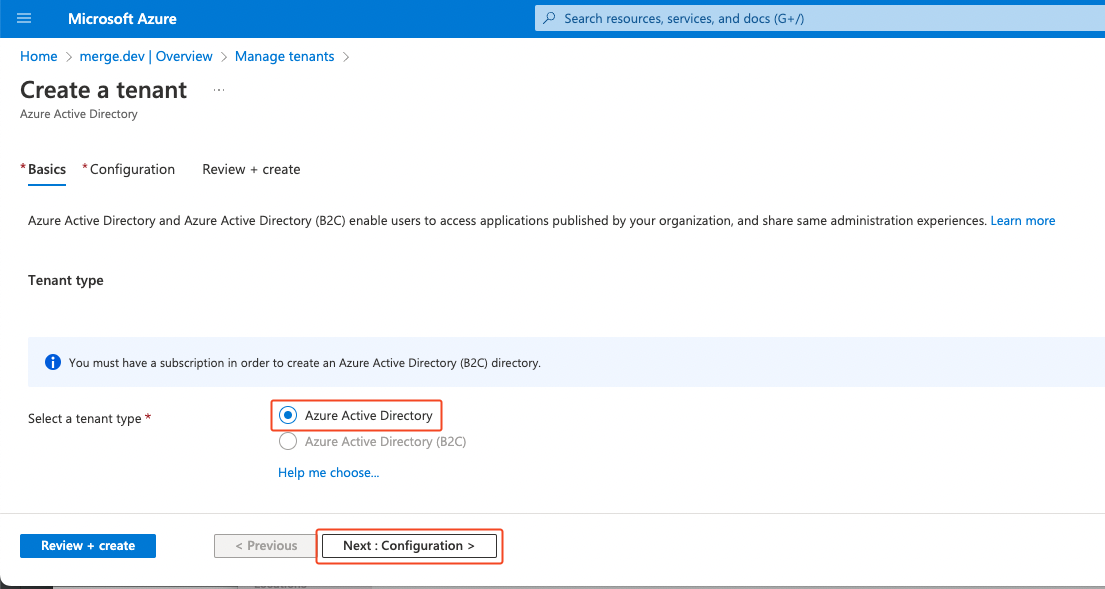1105x589 pixels.
Task: Open the hamburger portal menu
Action: 25,19
